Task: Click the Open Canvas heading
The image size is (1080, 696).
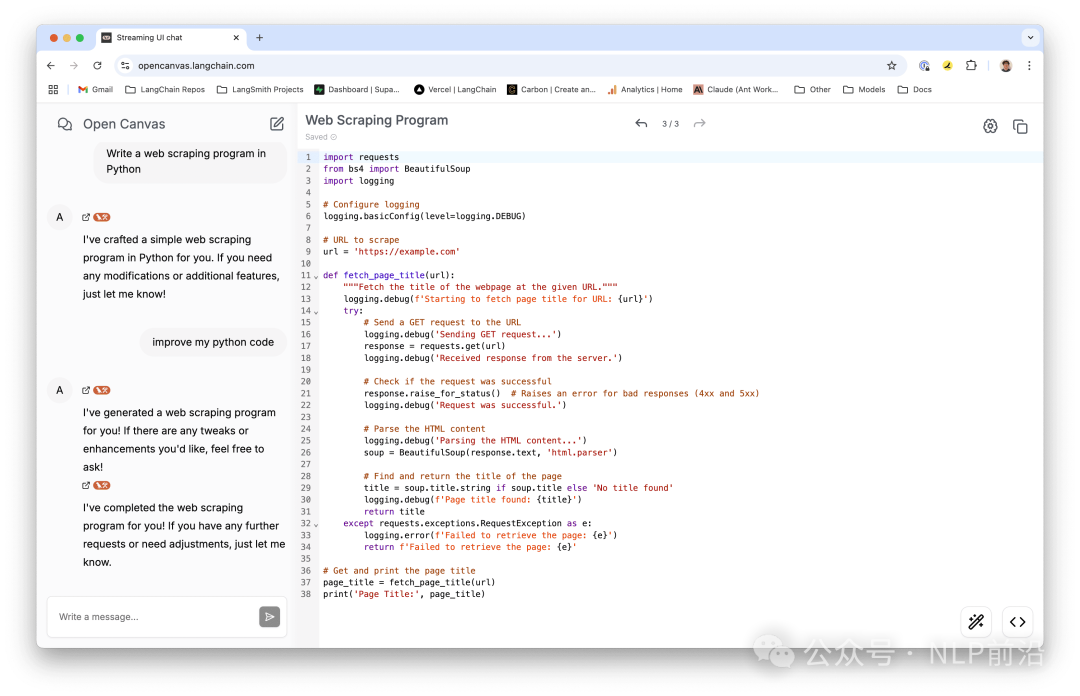Action: (124, 124)
